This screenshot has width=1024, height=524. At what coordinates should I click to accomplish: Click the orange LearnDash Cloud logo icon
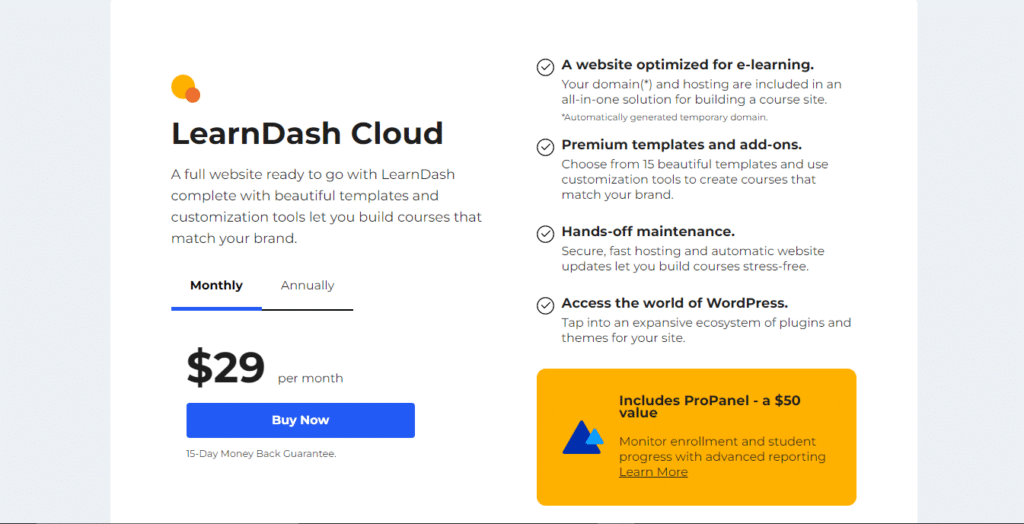point(185,89)
